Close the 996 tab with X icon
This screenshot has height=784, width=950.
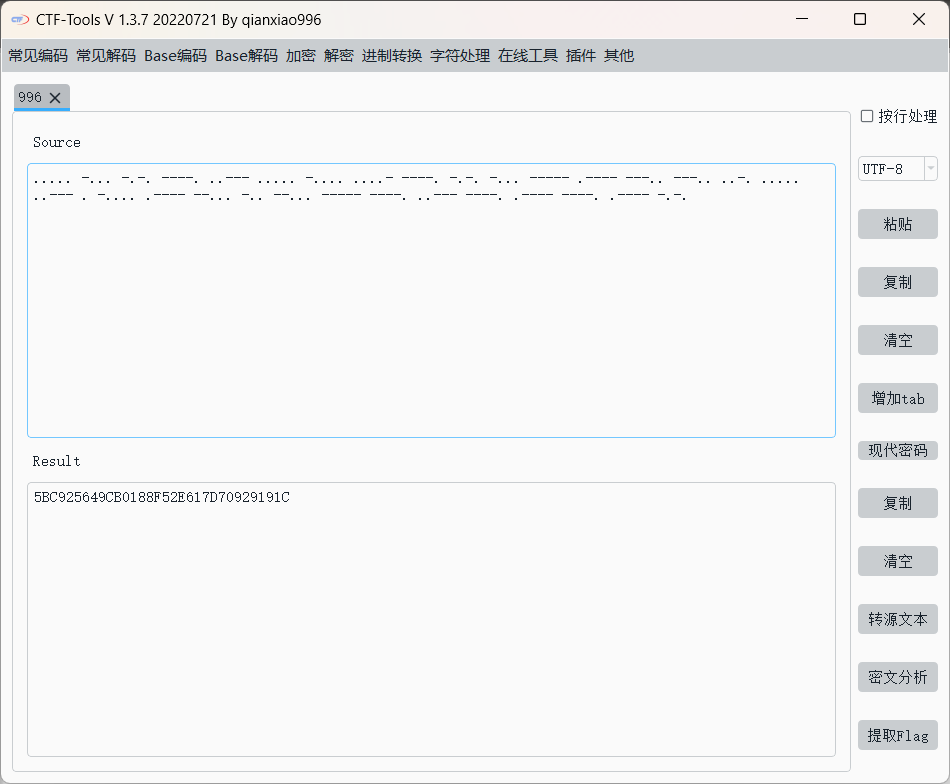click(55, 97)
